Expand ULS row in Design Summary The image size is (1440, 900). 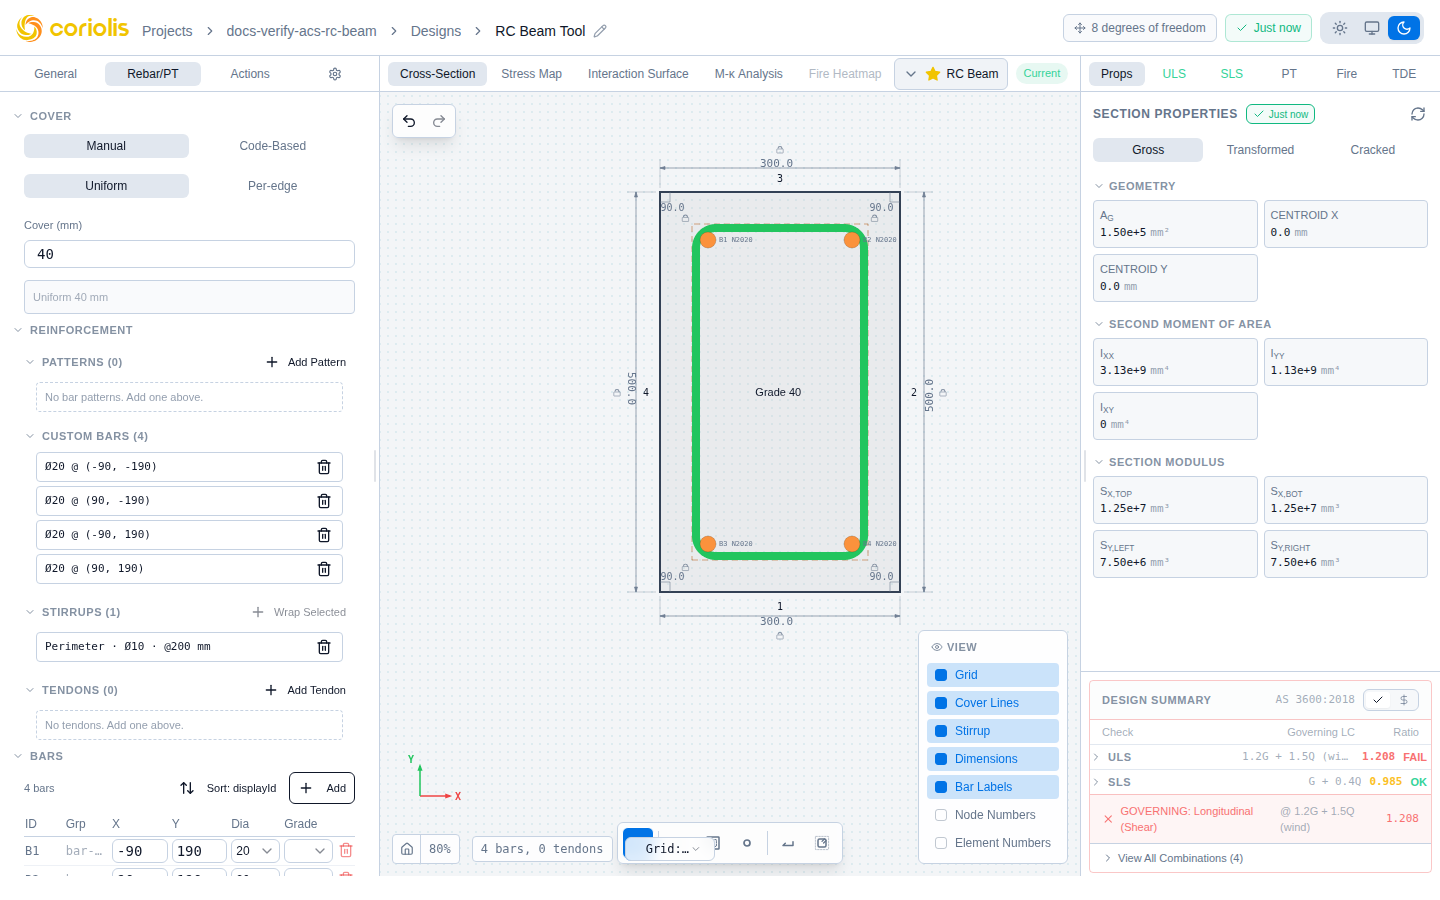pyautogui.click(x=1097, y=757)
